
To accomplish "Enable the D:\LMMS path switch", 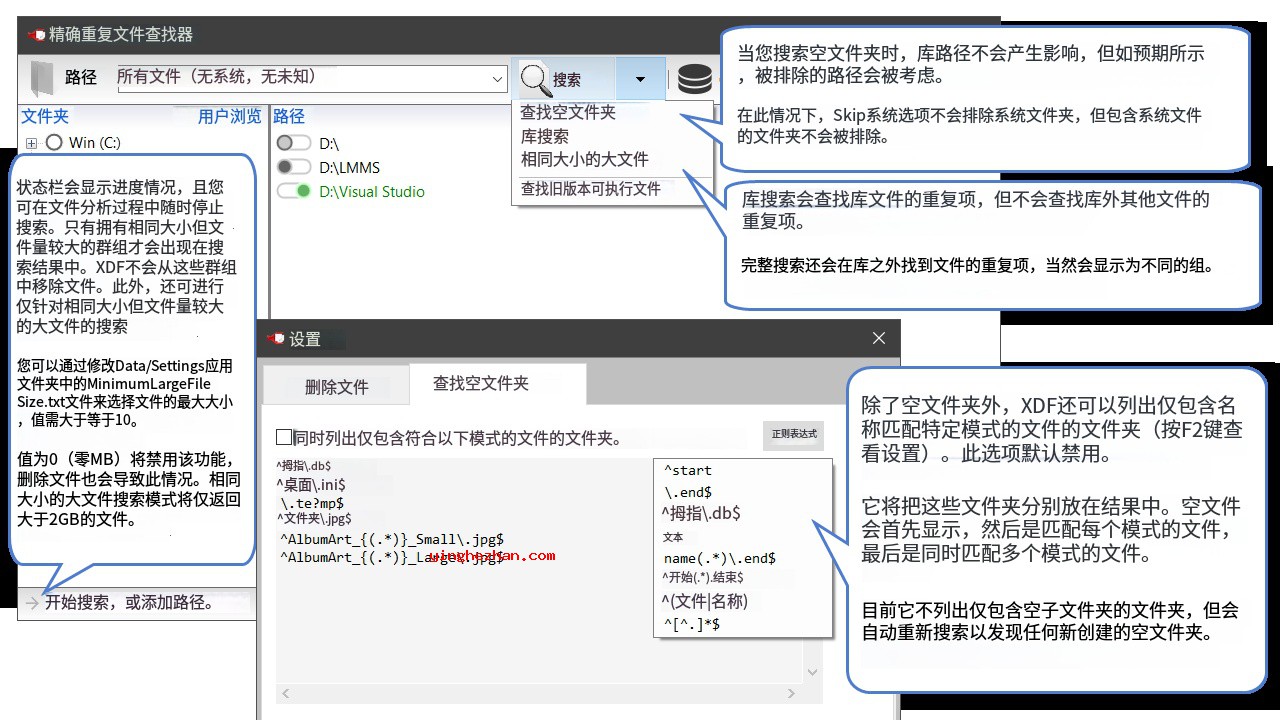I will click(x=293, y=167).
